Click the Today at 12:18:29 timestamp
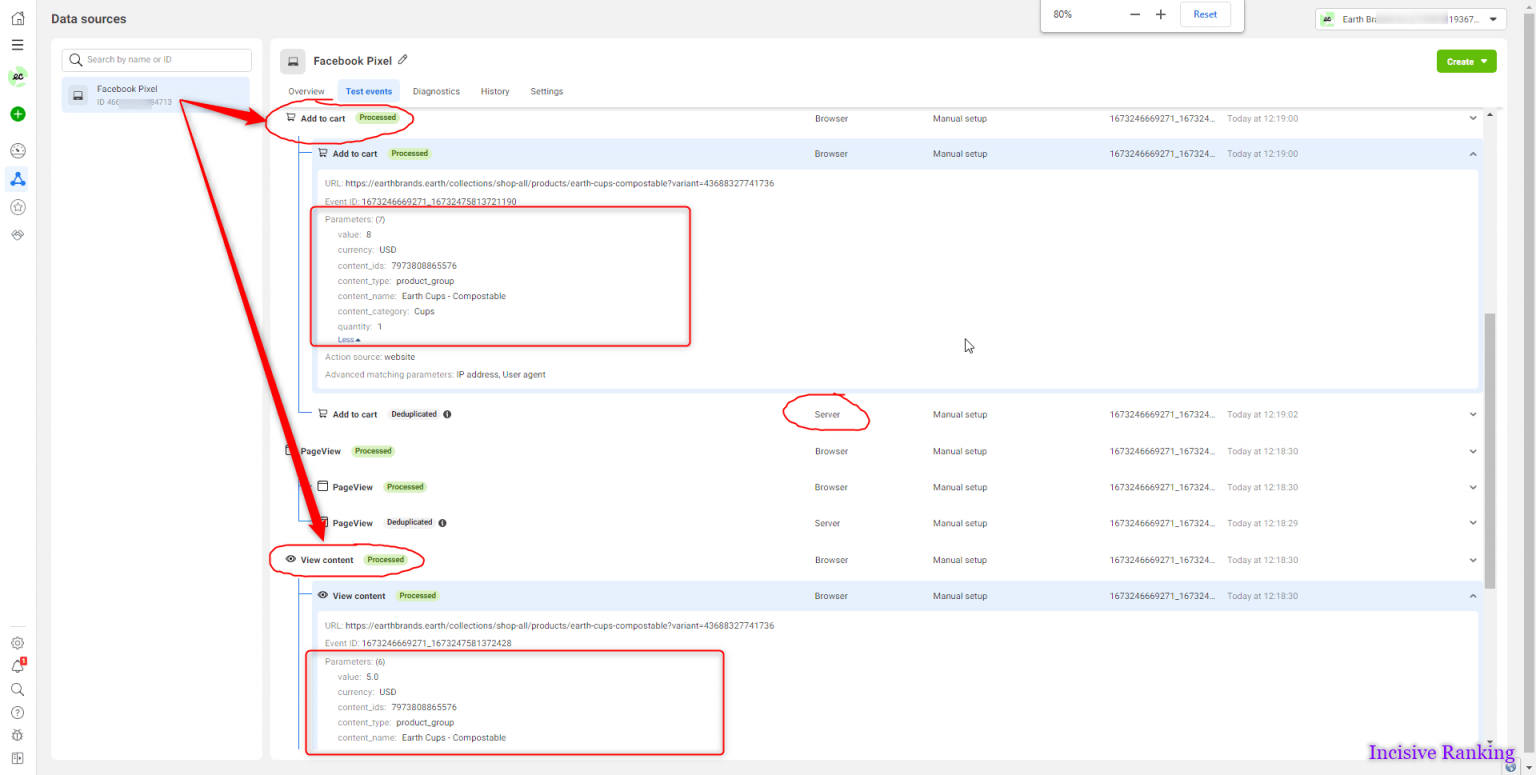 point(1262,523)
